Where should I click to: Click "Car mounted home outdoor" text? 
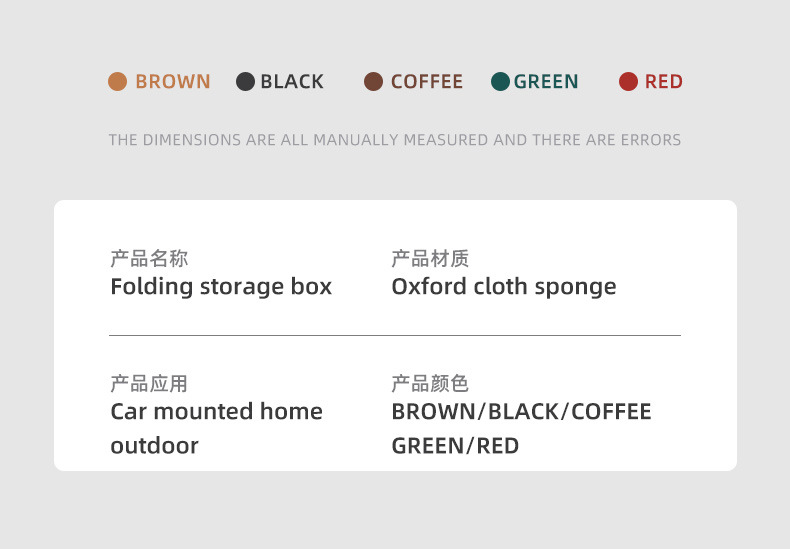click(216, 412)
